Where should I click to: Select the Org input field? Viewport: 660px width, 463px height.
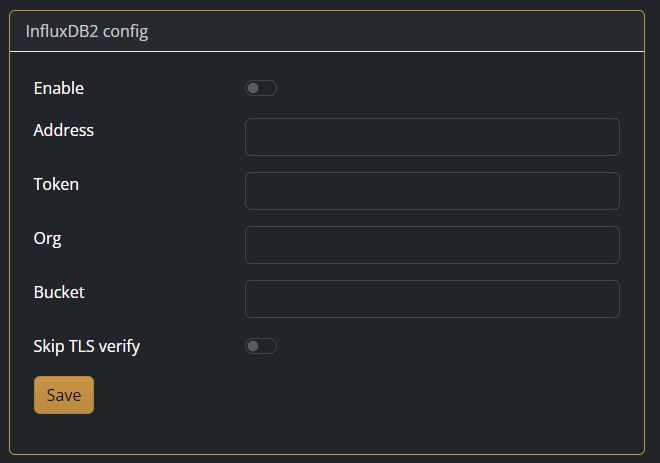click(432, 245)
